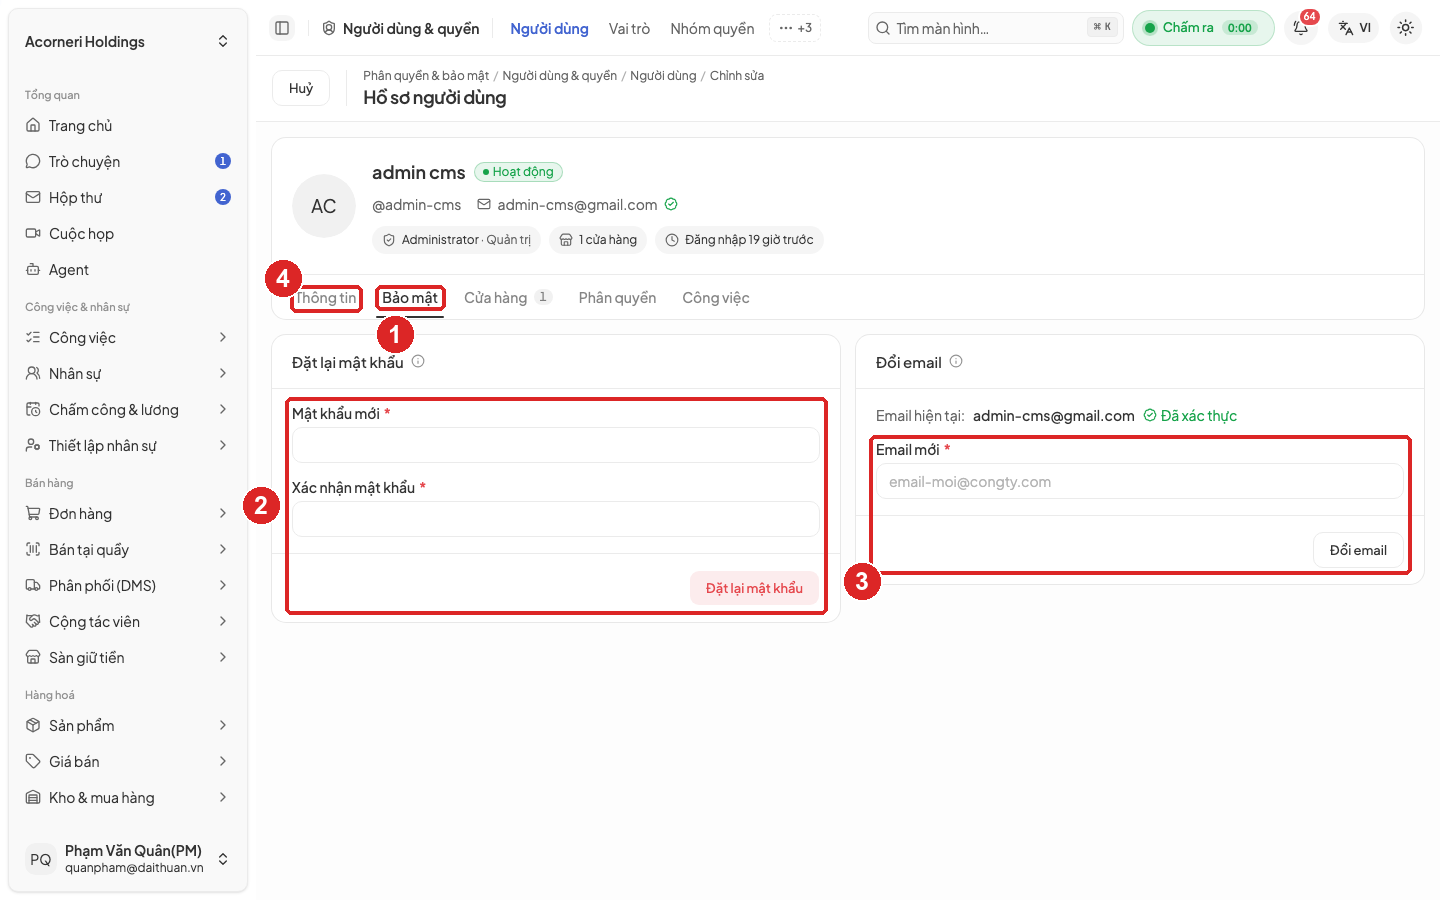The height and width of the screenshot is (900, 1440).
Task: Click the Huỷ button
Action: [x=301, y=88]
